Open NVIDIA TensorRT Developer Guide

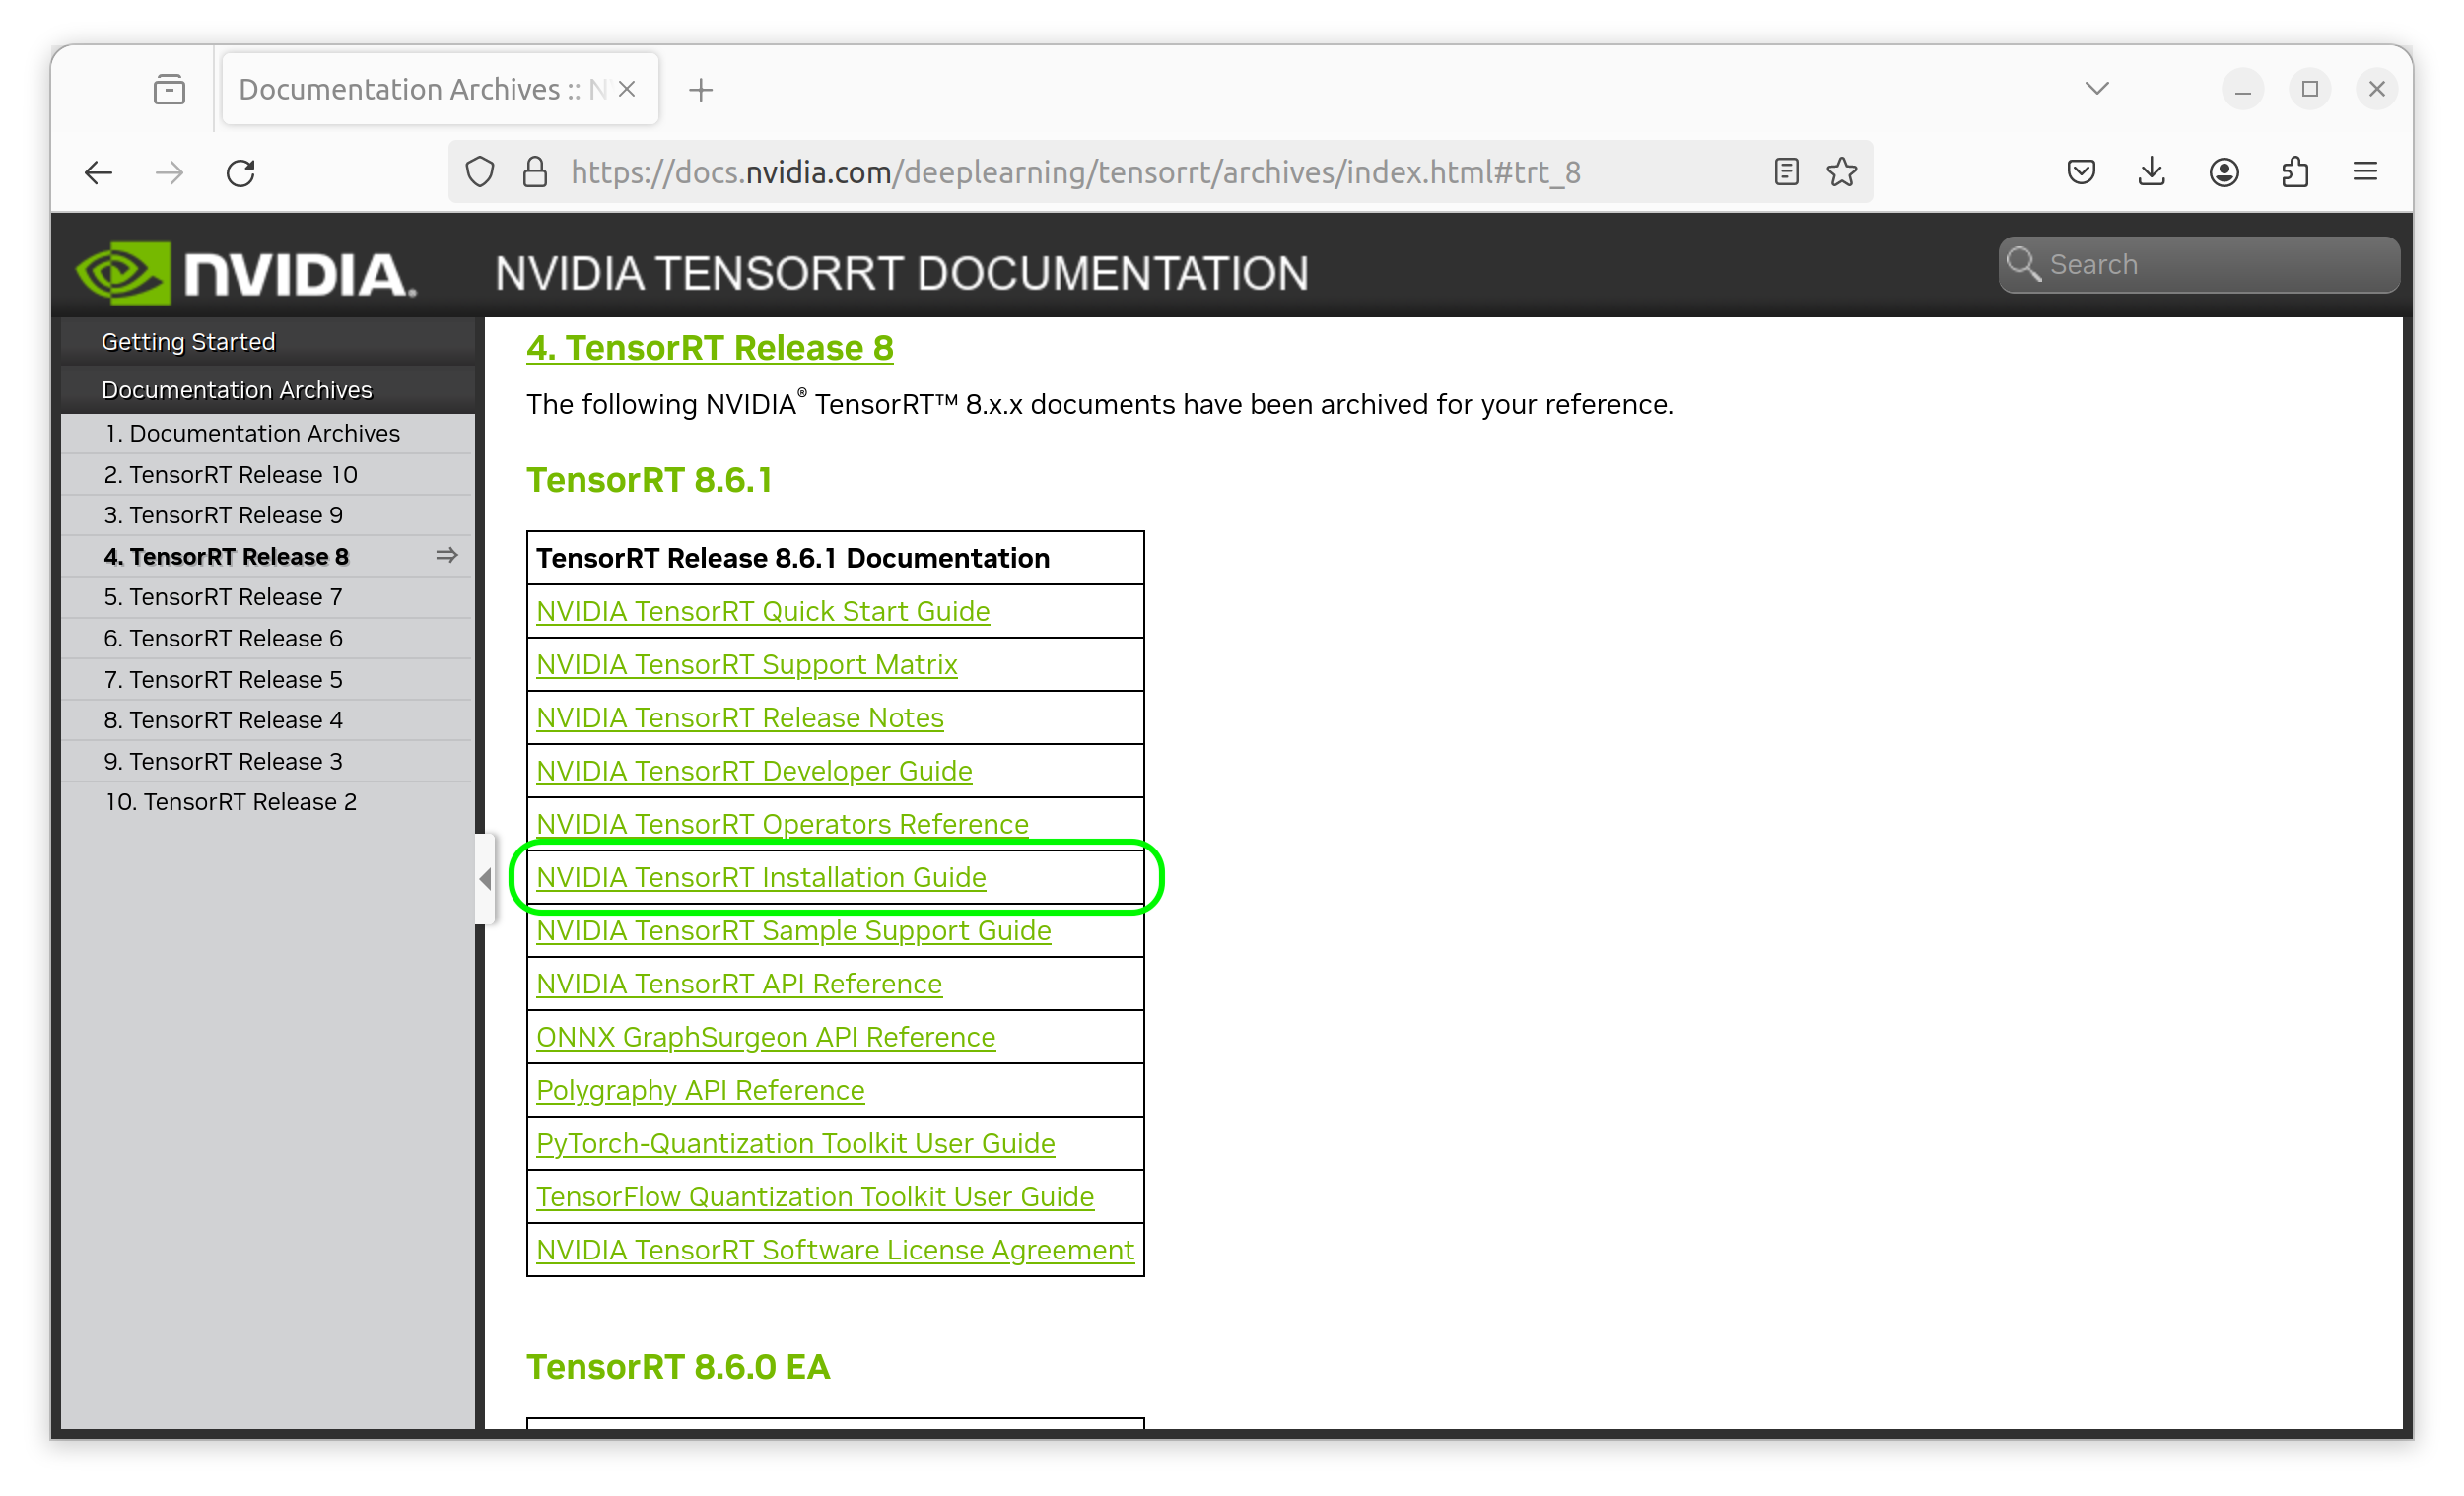[753, 770]
